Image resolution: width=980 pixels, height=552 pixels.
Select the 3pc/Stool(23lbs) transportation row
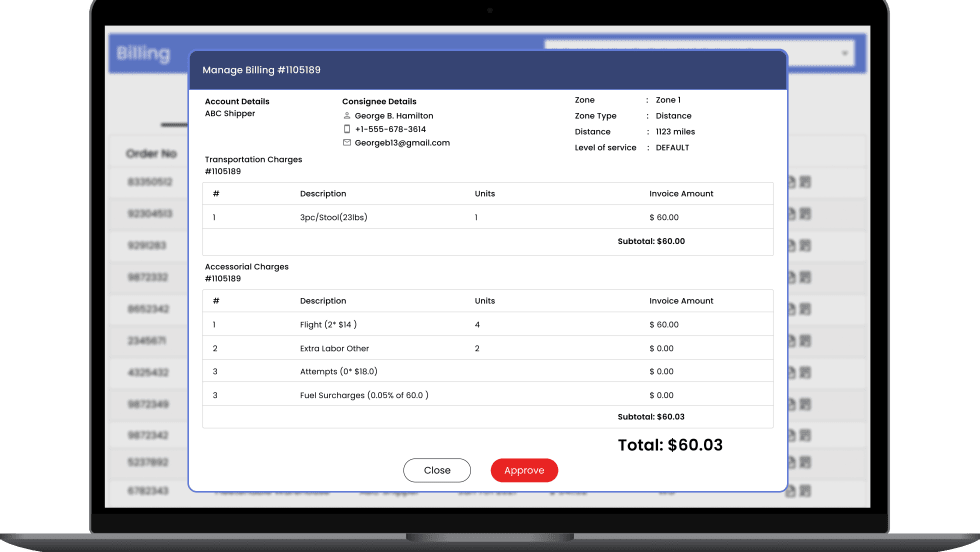487,217
